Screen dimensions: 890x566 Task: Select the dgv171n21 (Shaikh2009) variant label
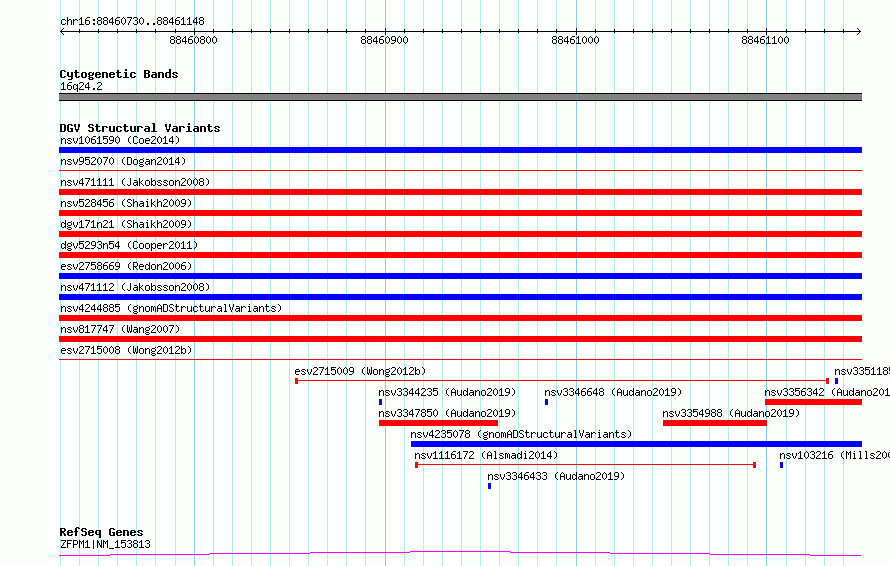(126, 224)
